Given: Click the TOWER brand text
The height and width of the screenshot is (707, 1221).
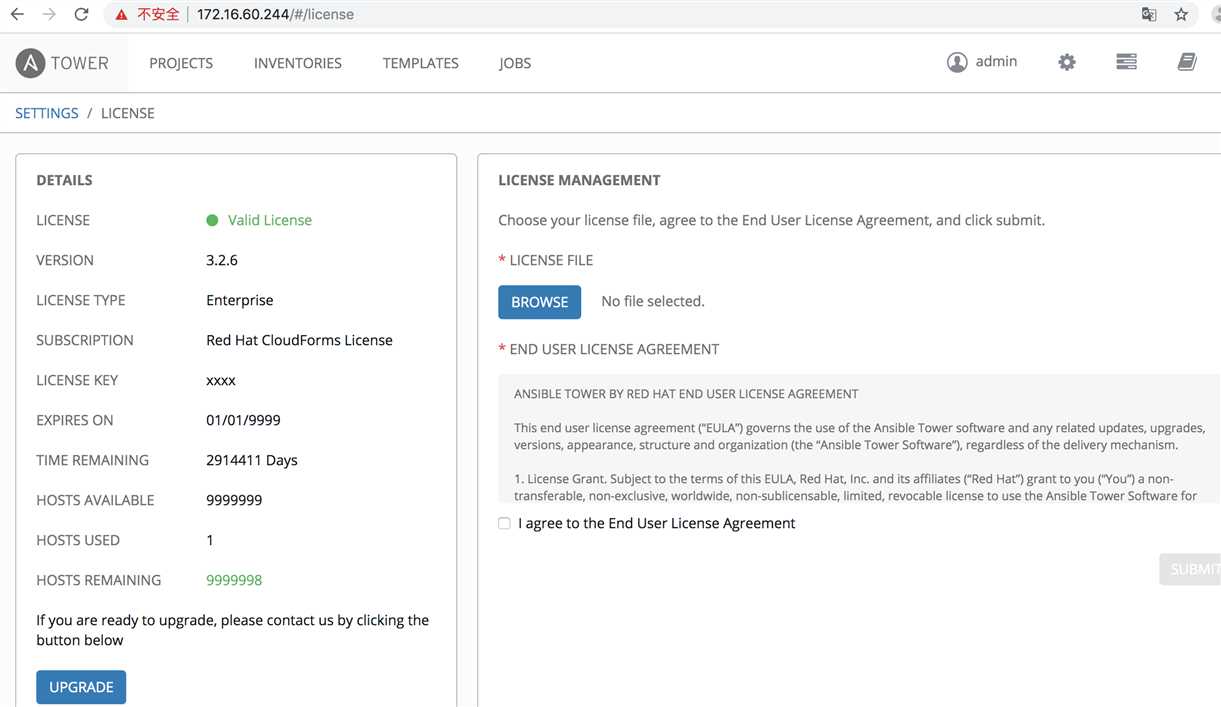Looking at the screenshot, I should [80, 63].
